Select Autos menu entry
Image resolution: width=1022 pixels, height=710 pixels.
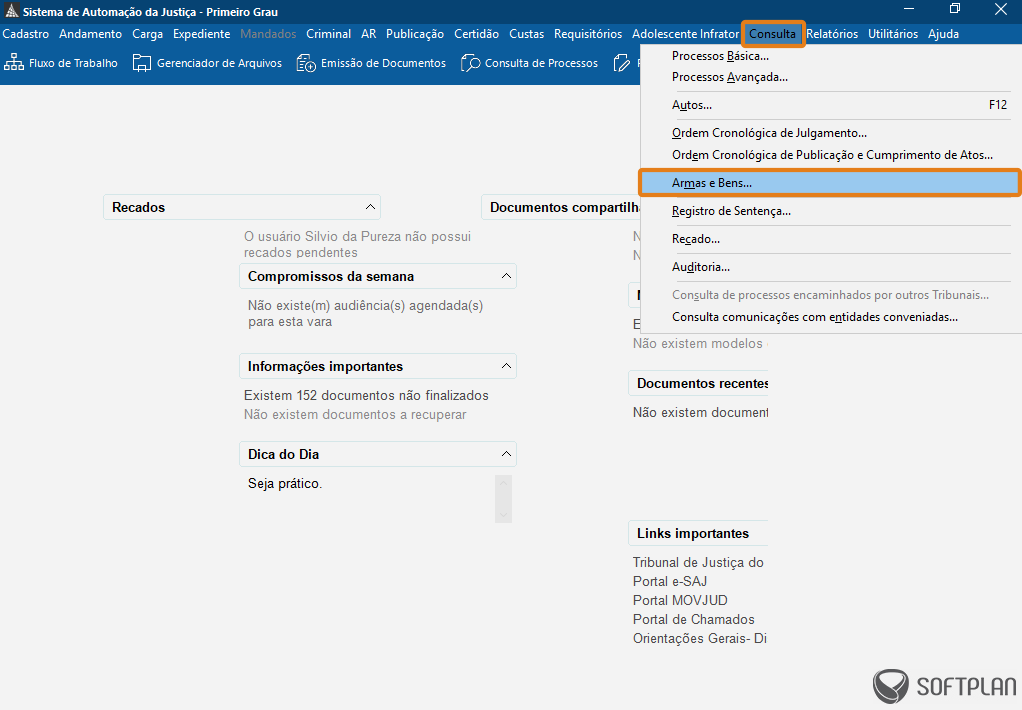830,105
